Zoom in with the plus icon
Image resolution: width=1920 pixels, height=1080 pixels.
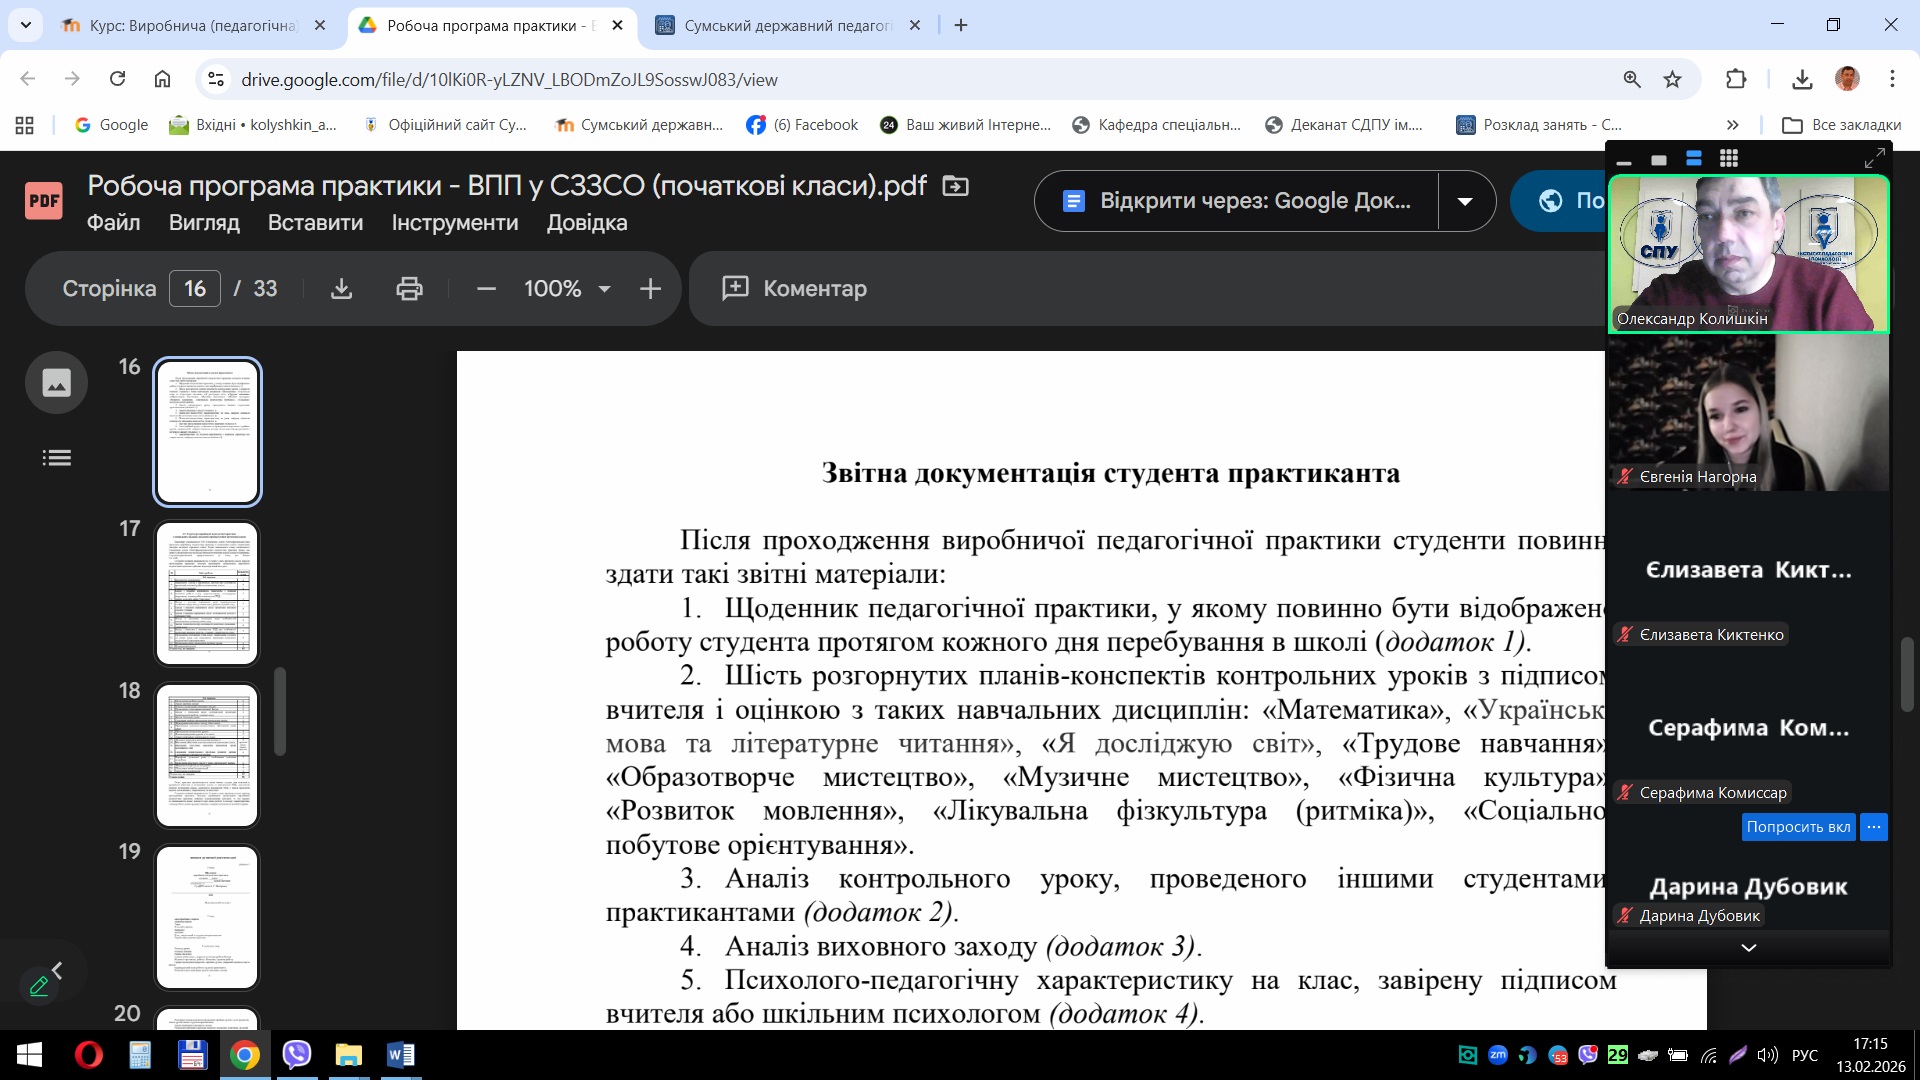650,289
